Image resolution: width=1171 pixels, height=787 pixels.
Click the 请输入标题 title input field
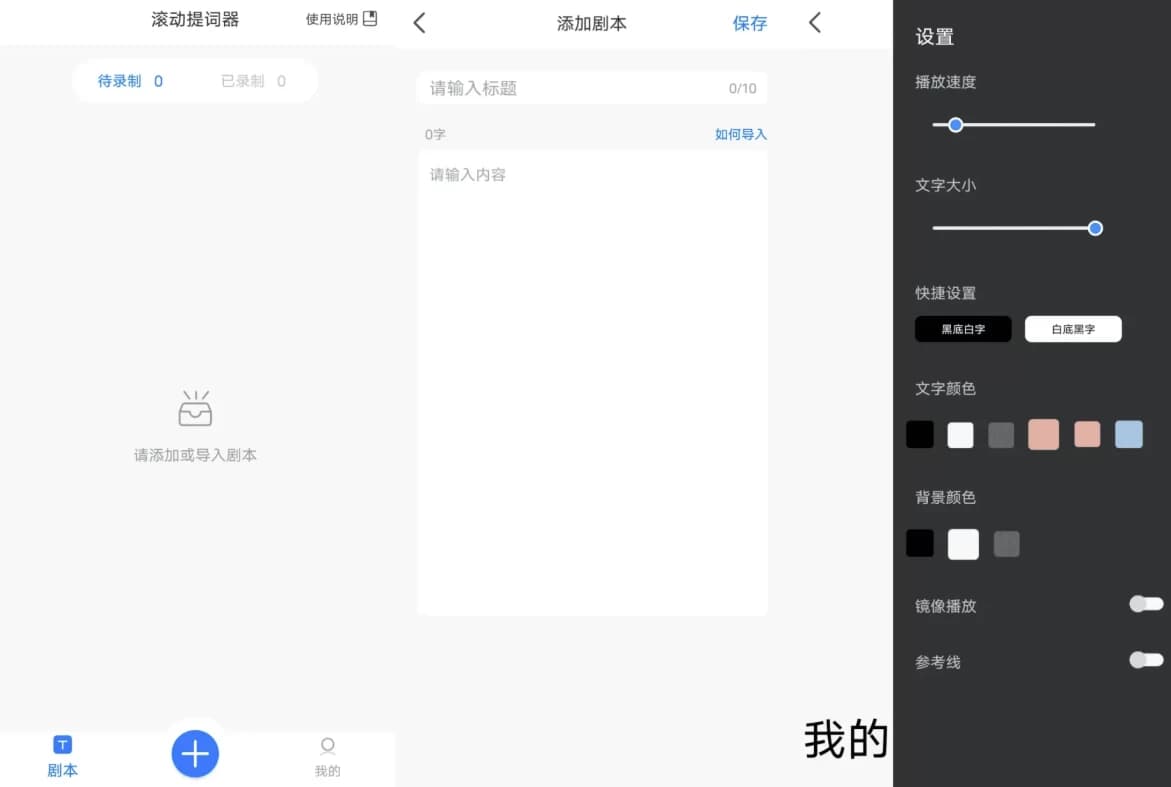(x=591, y=88)
